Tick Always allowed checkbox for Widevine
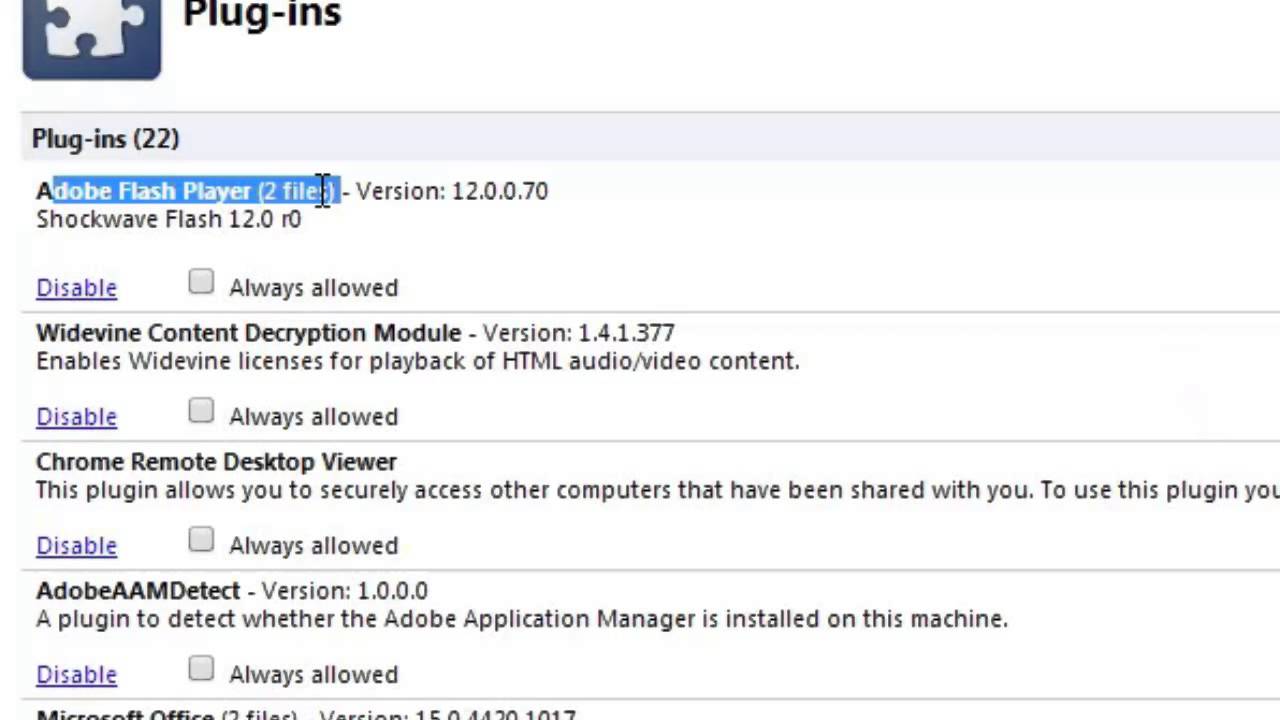Image resolution: width=1280 pixels, height=720 pixels. (x=201, y=412)
